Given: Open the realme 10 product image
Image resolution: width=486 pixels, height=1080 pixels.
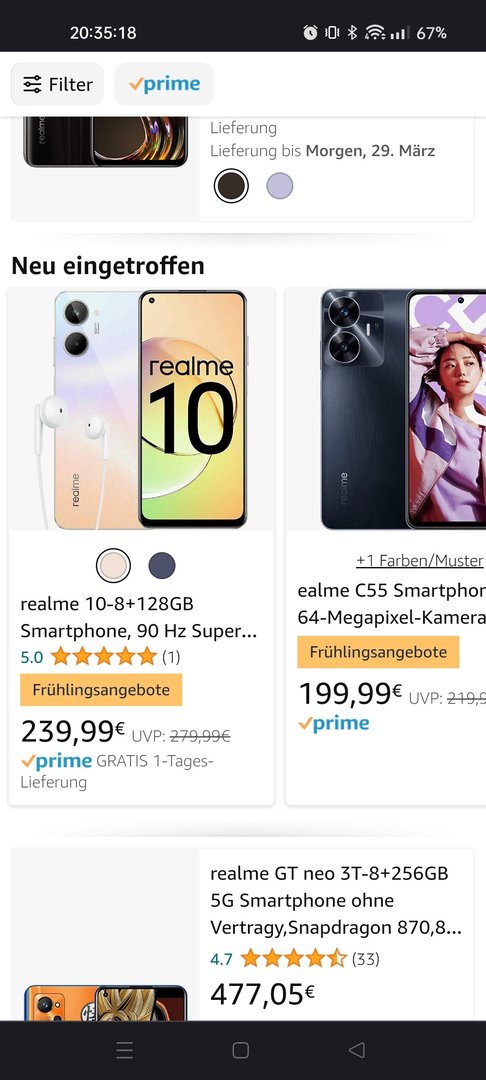Looking at the screenshot, I should point(141,410).
